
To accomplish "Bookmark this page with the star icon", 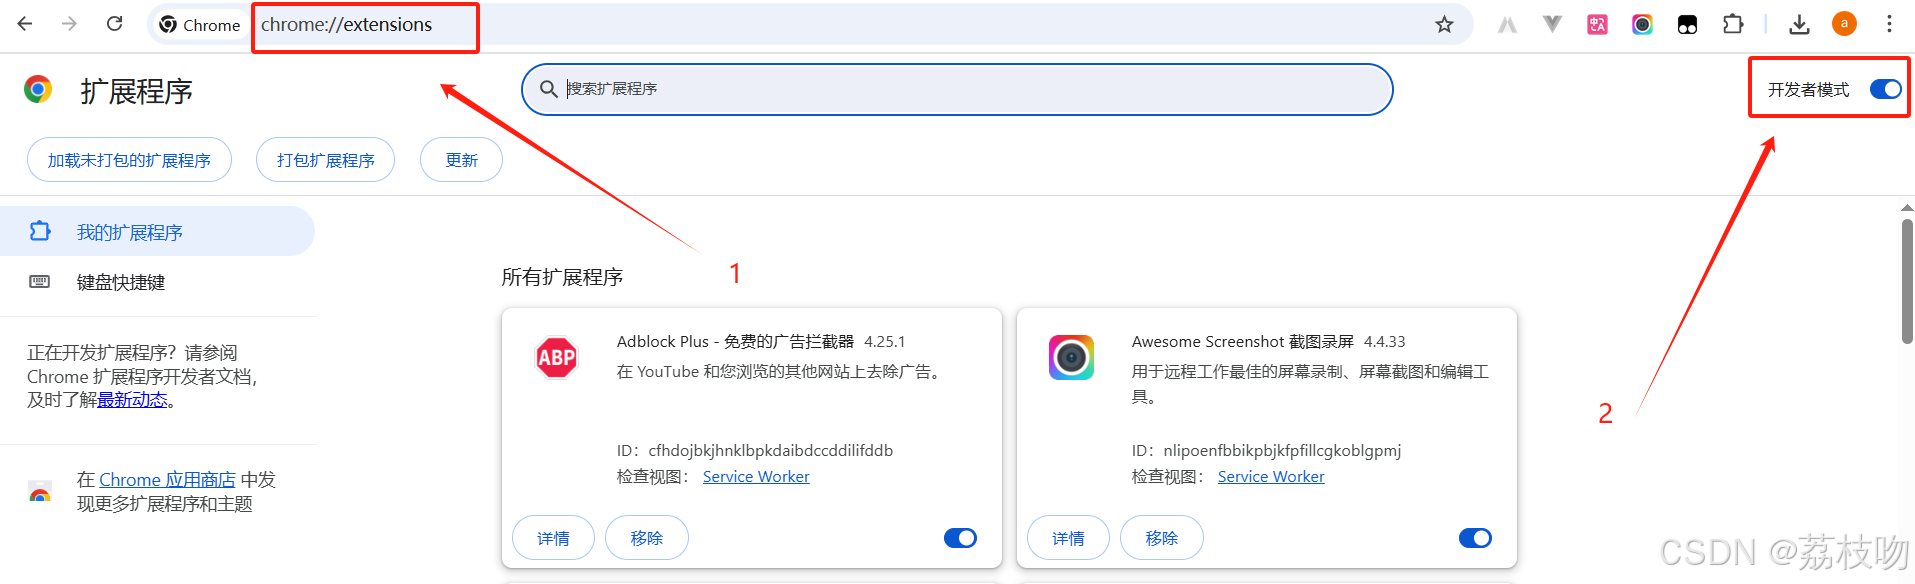I will coord(1444,24).
